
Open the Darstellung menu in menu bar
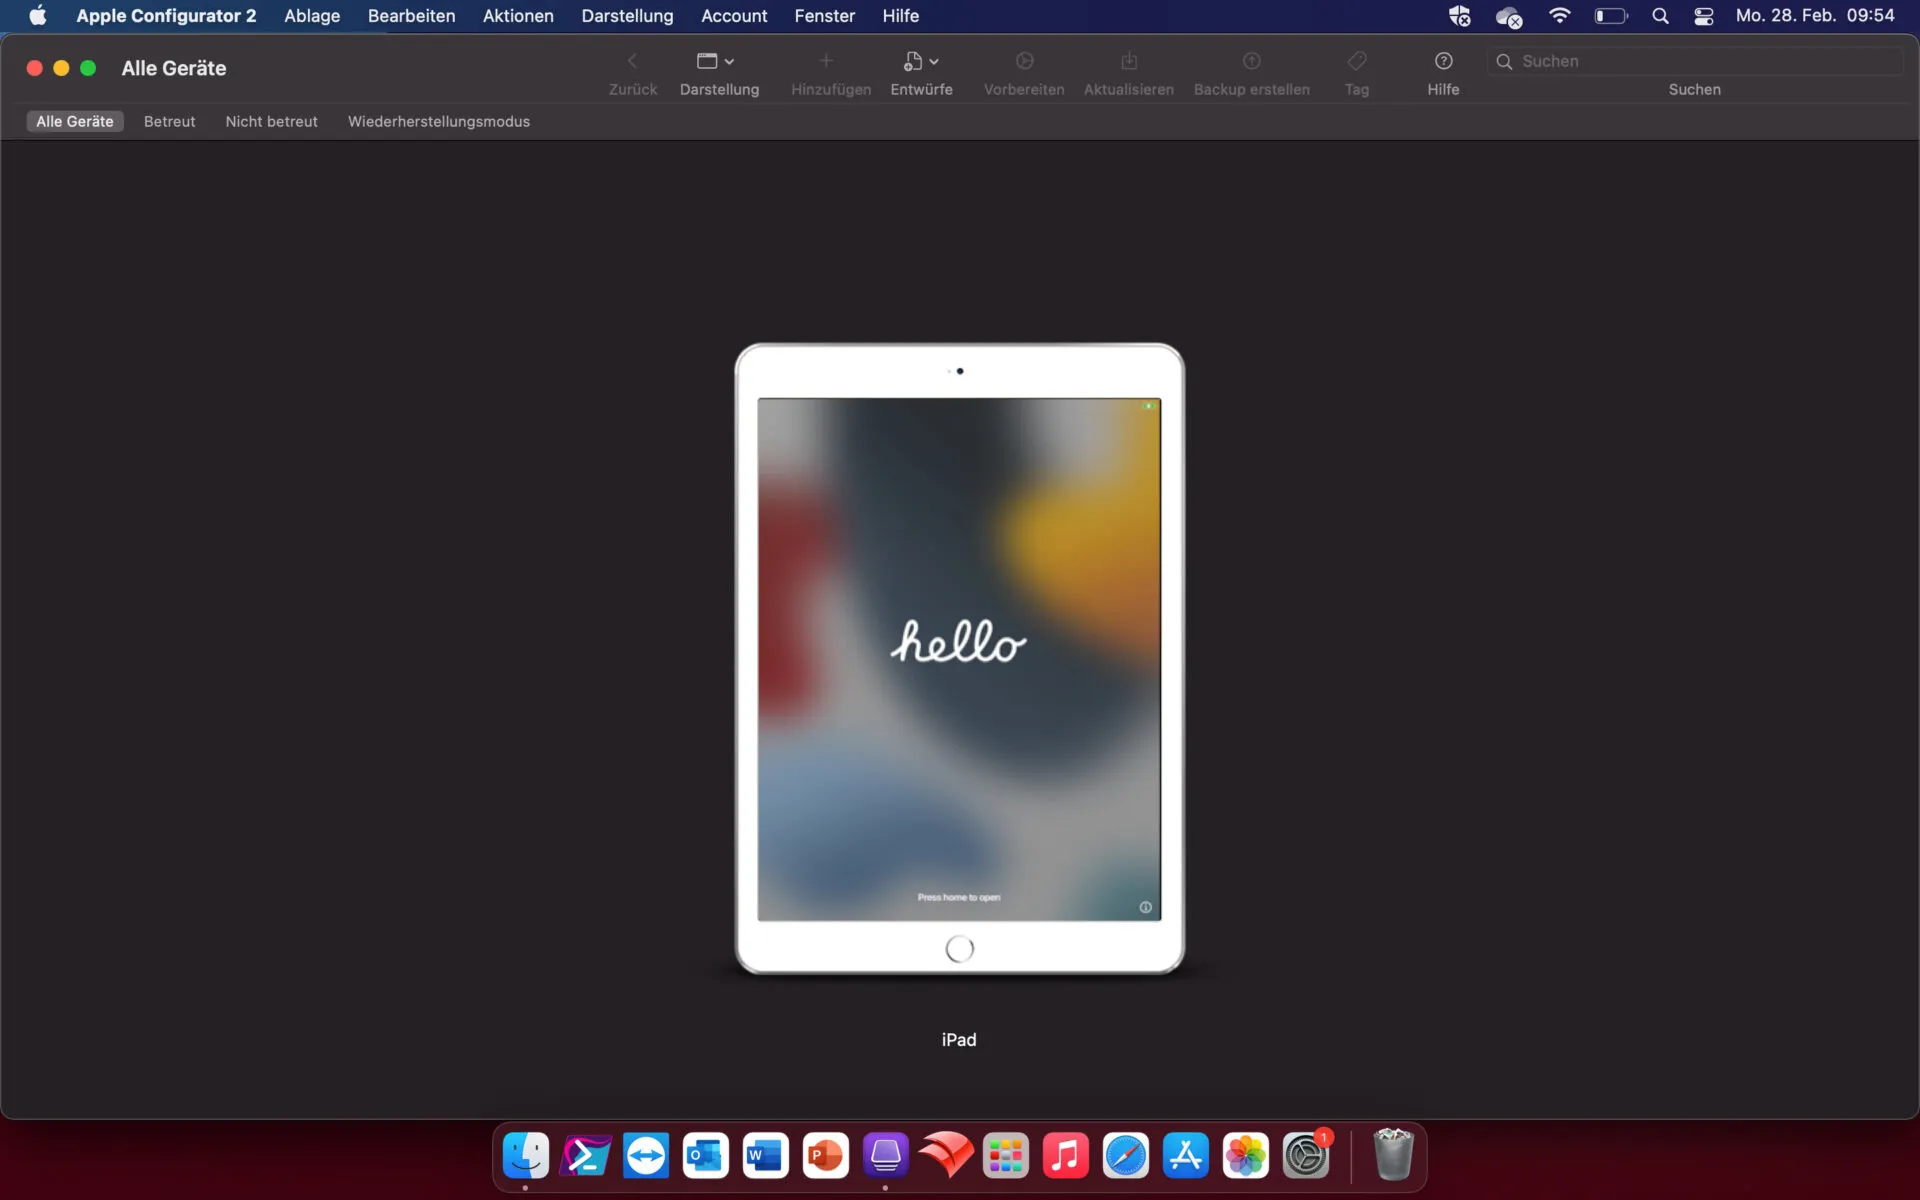(627, 16)
